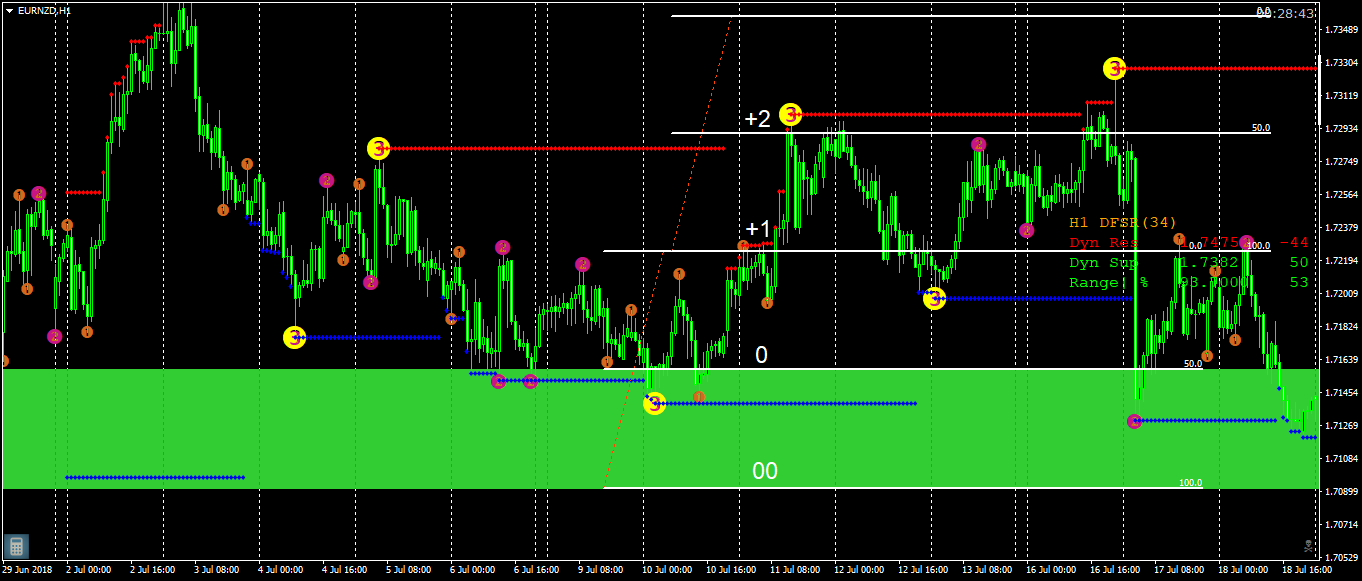This screenshot has height=581, width=1362.
Task: Select the Dyn Sup indicator line
Action: [1189, 262]
